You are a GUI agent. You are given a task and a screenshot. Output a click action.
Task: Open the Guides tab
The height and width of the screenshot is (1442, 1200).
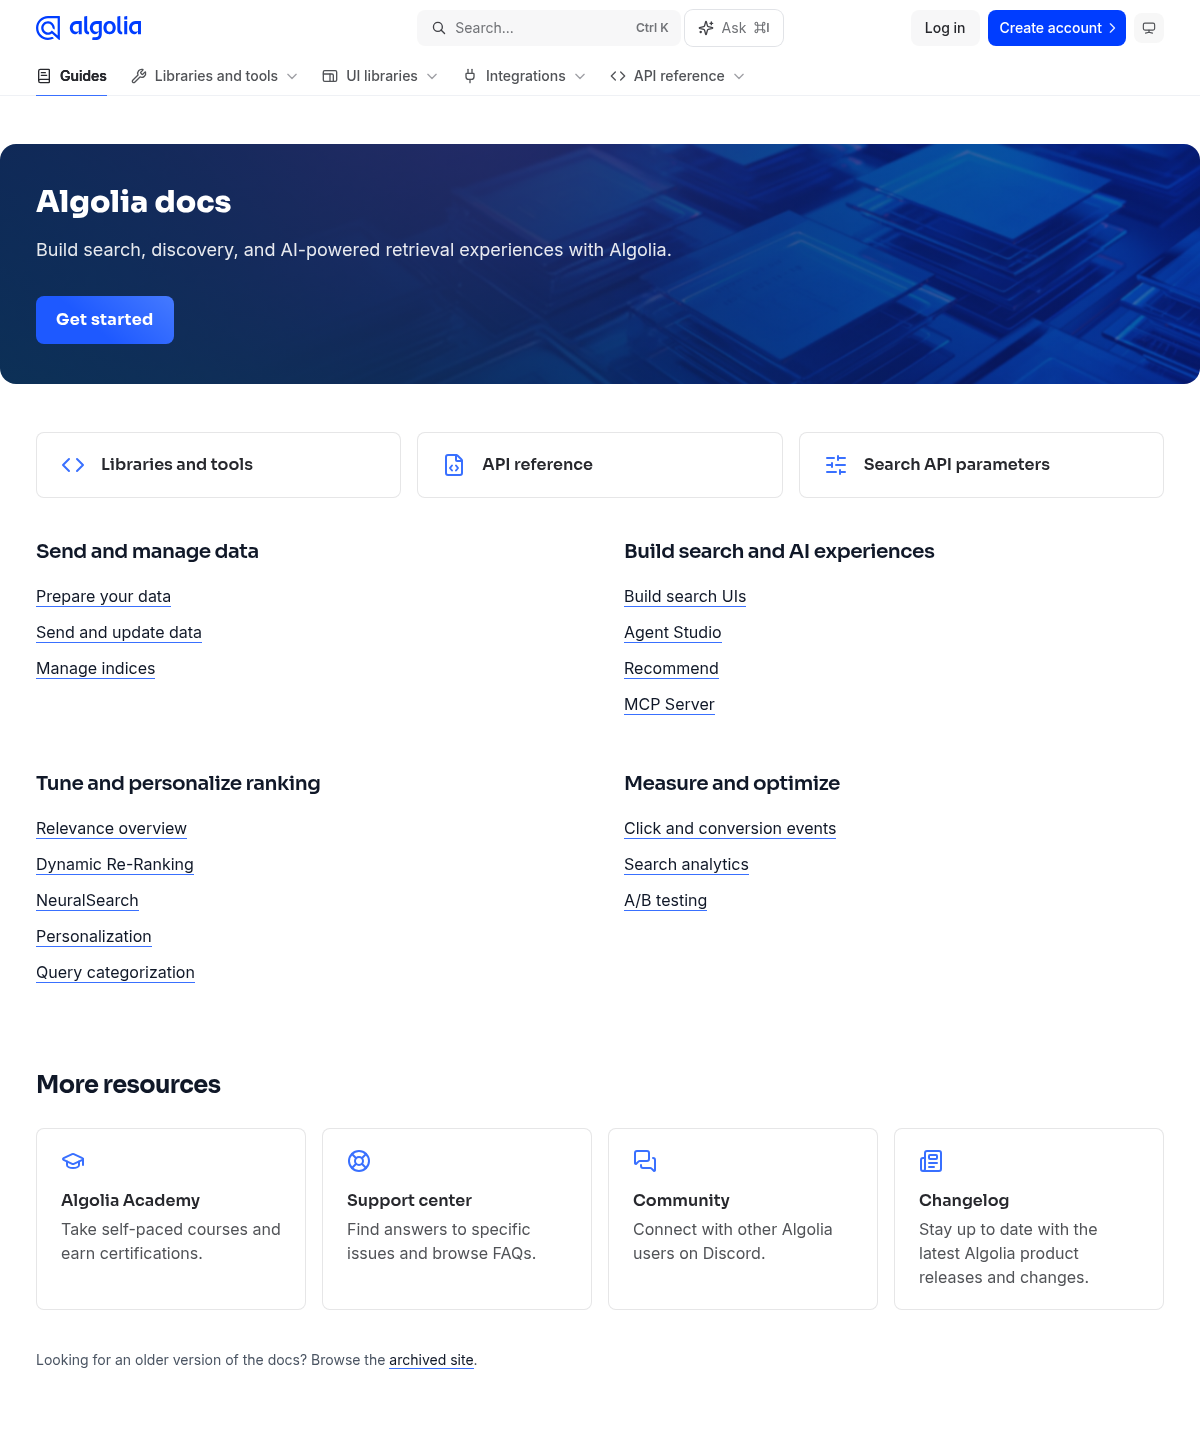pos(71,76)
